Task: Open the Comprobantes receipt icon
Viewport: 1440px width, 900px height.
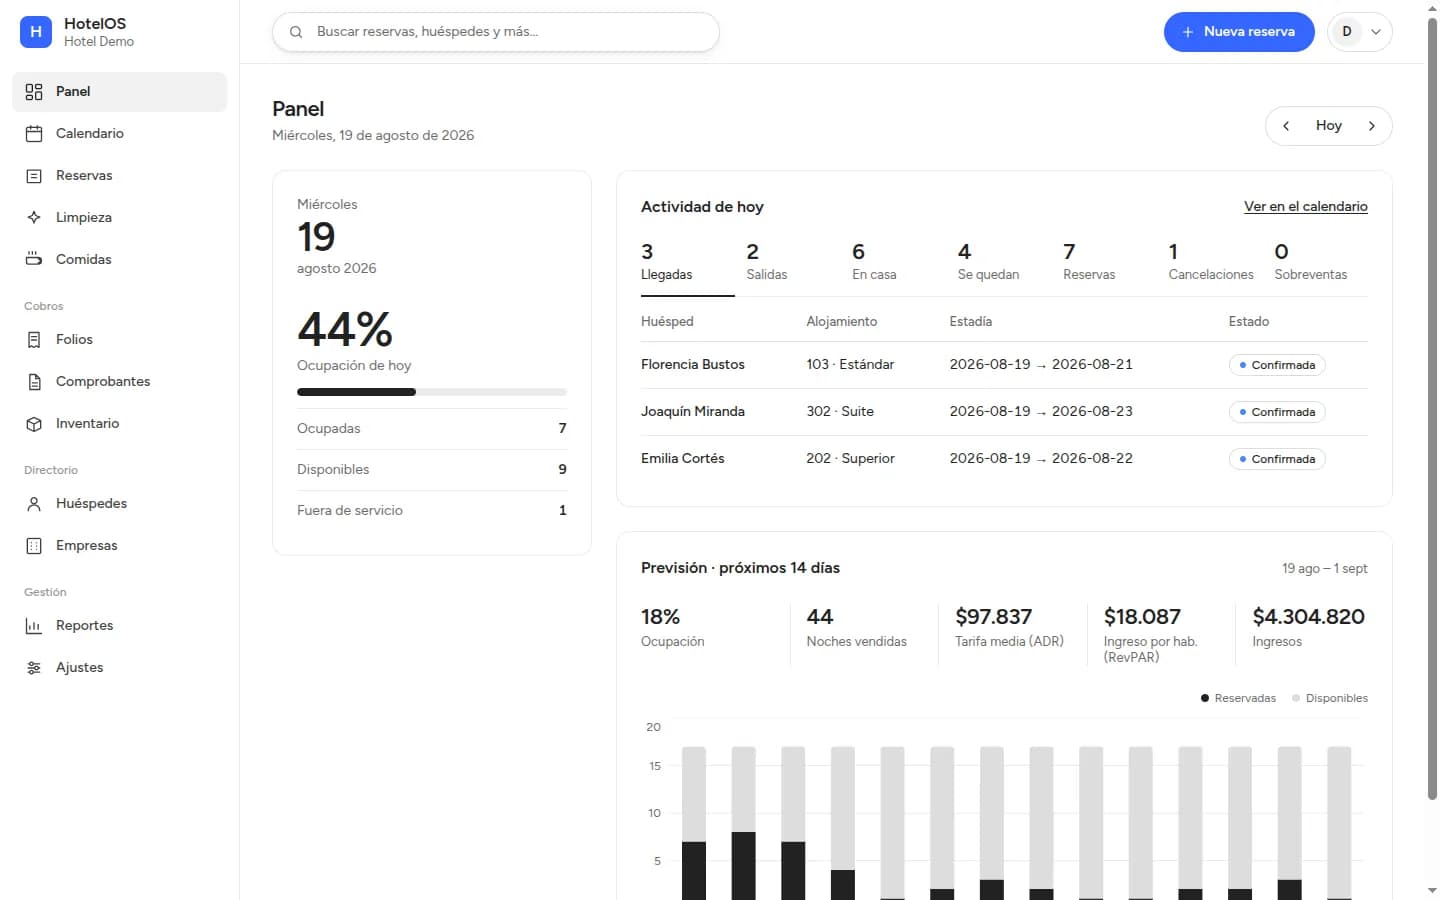Action: coord(34,382)
